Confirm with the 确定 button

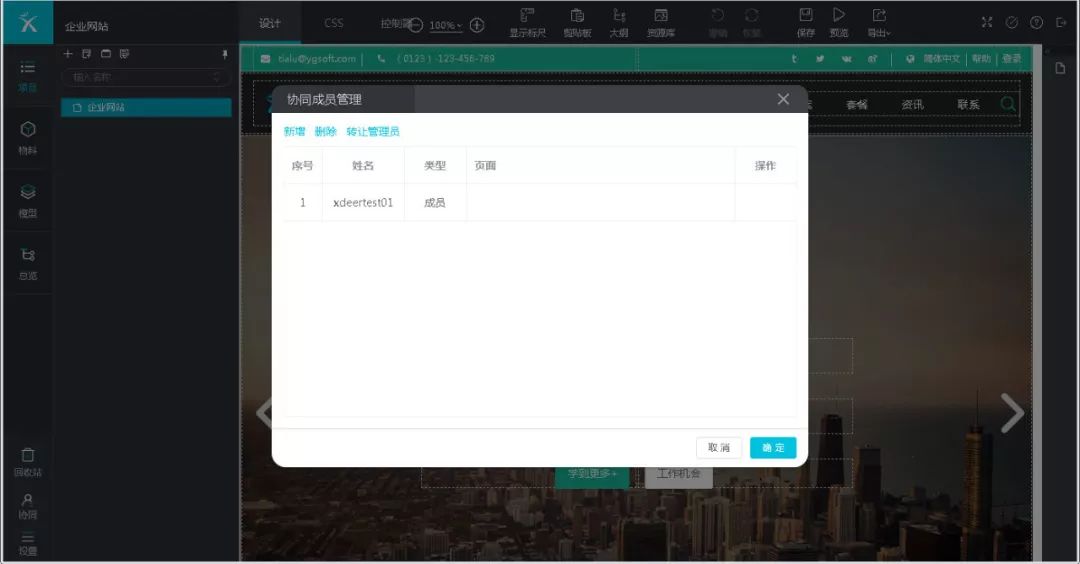773,448
